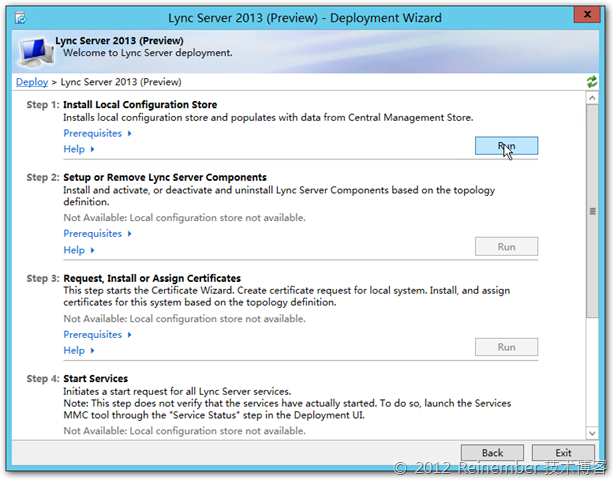Screen dimensions: 614x480
Task: Click the scrollbar down arrow
Action: (x=592, y=433)
